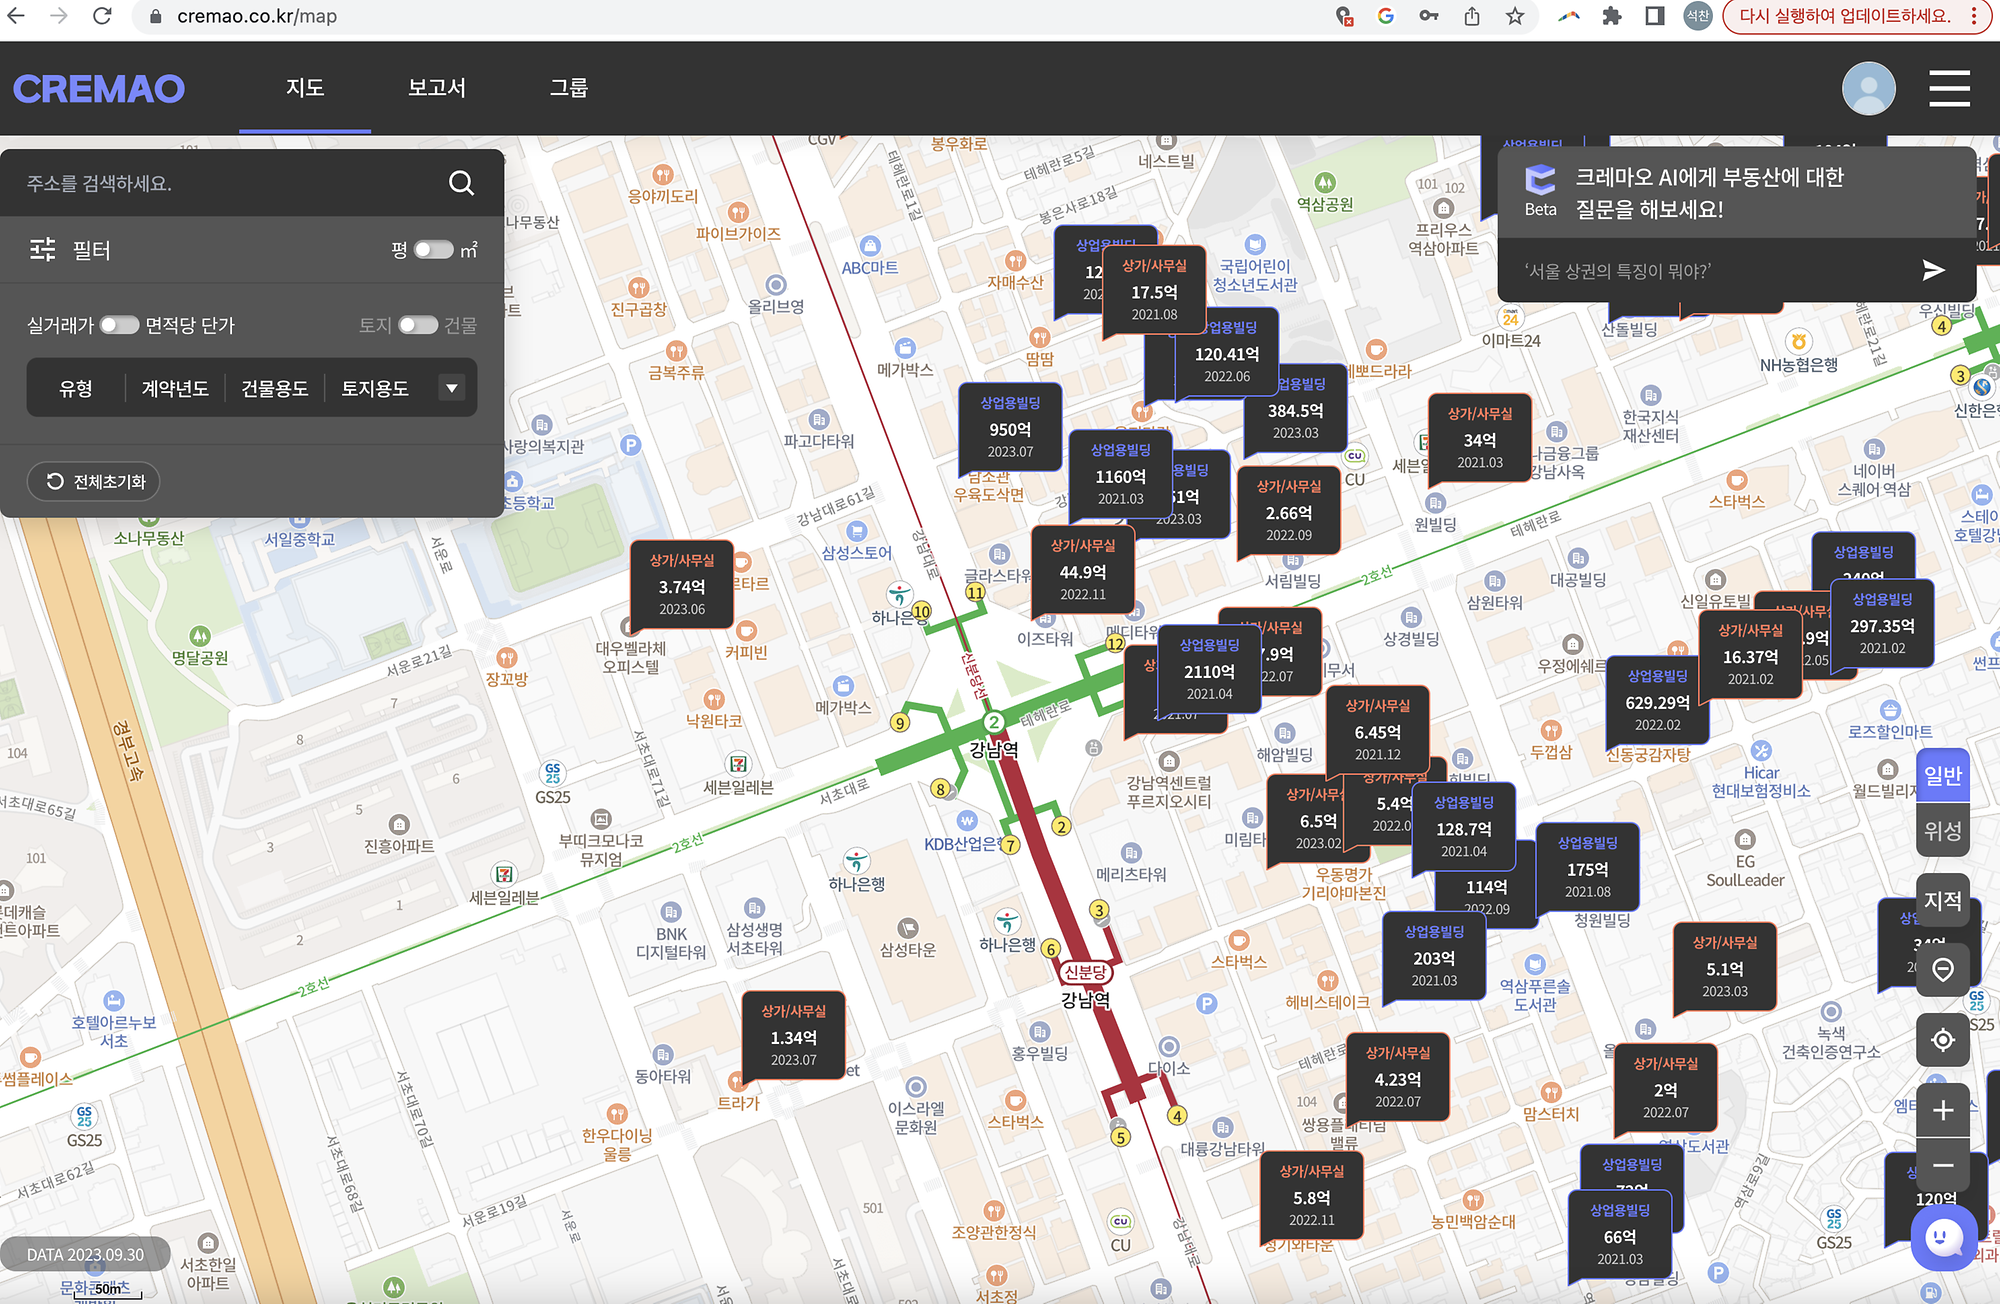Open the 3.74억 2023.06 listing marker
The image size is (2000, 1304).
tap(682, 586)
